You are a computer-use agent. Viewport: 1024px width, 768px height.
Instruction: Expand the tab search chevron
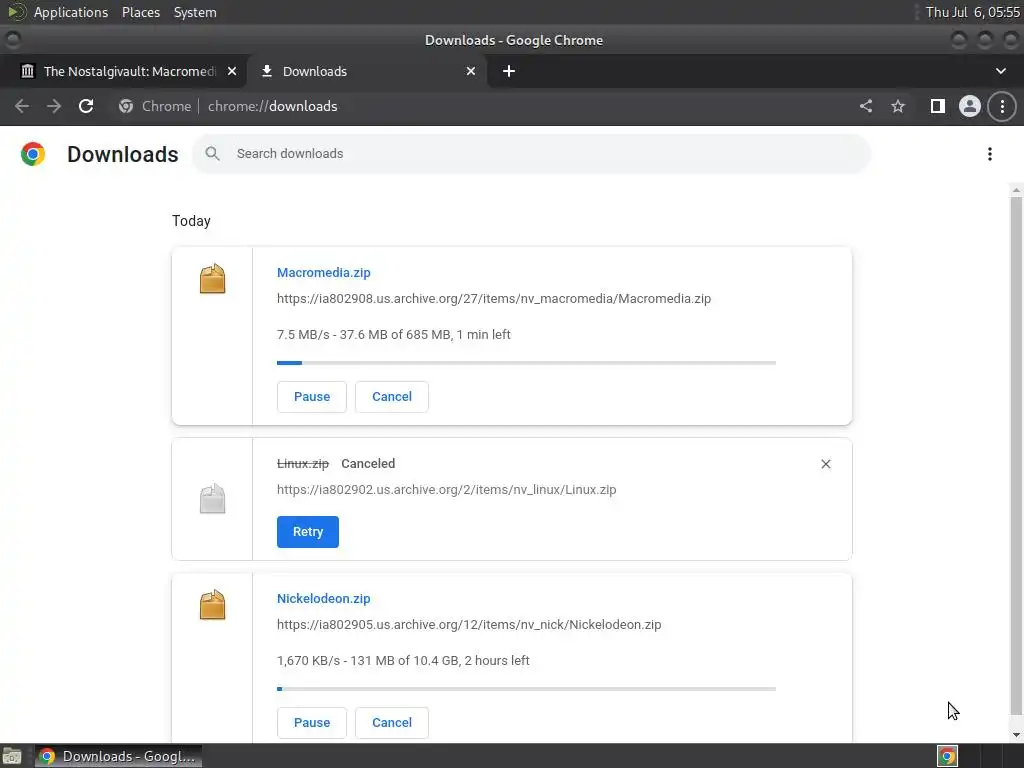tap(1000, 71)
